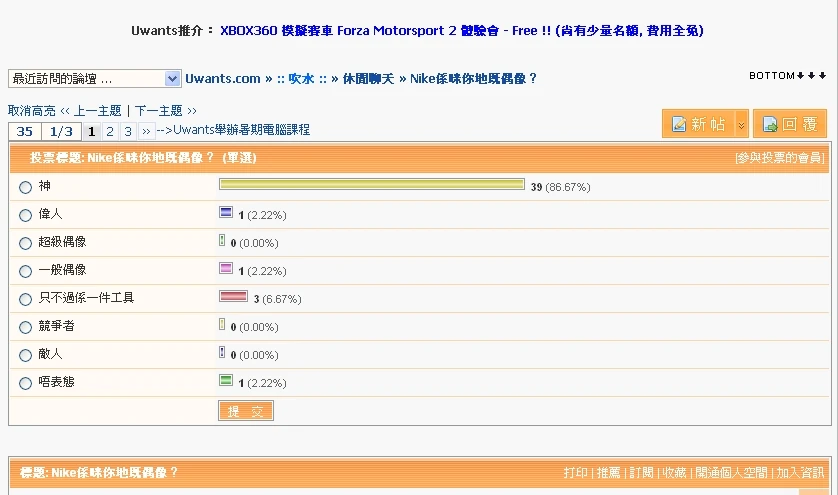Open the XBOX360 Forza Motorsport 2 promo link
The image size is (838, 495).
tap(461, 31)
